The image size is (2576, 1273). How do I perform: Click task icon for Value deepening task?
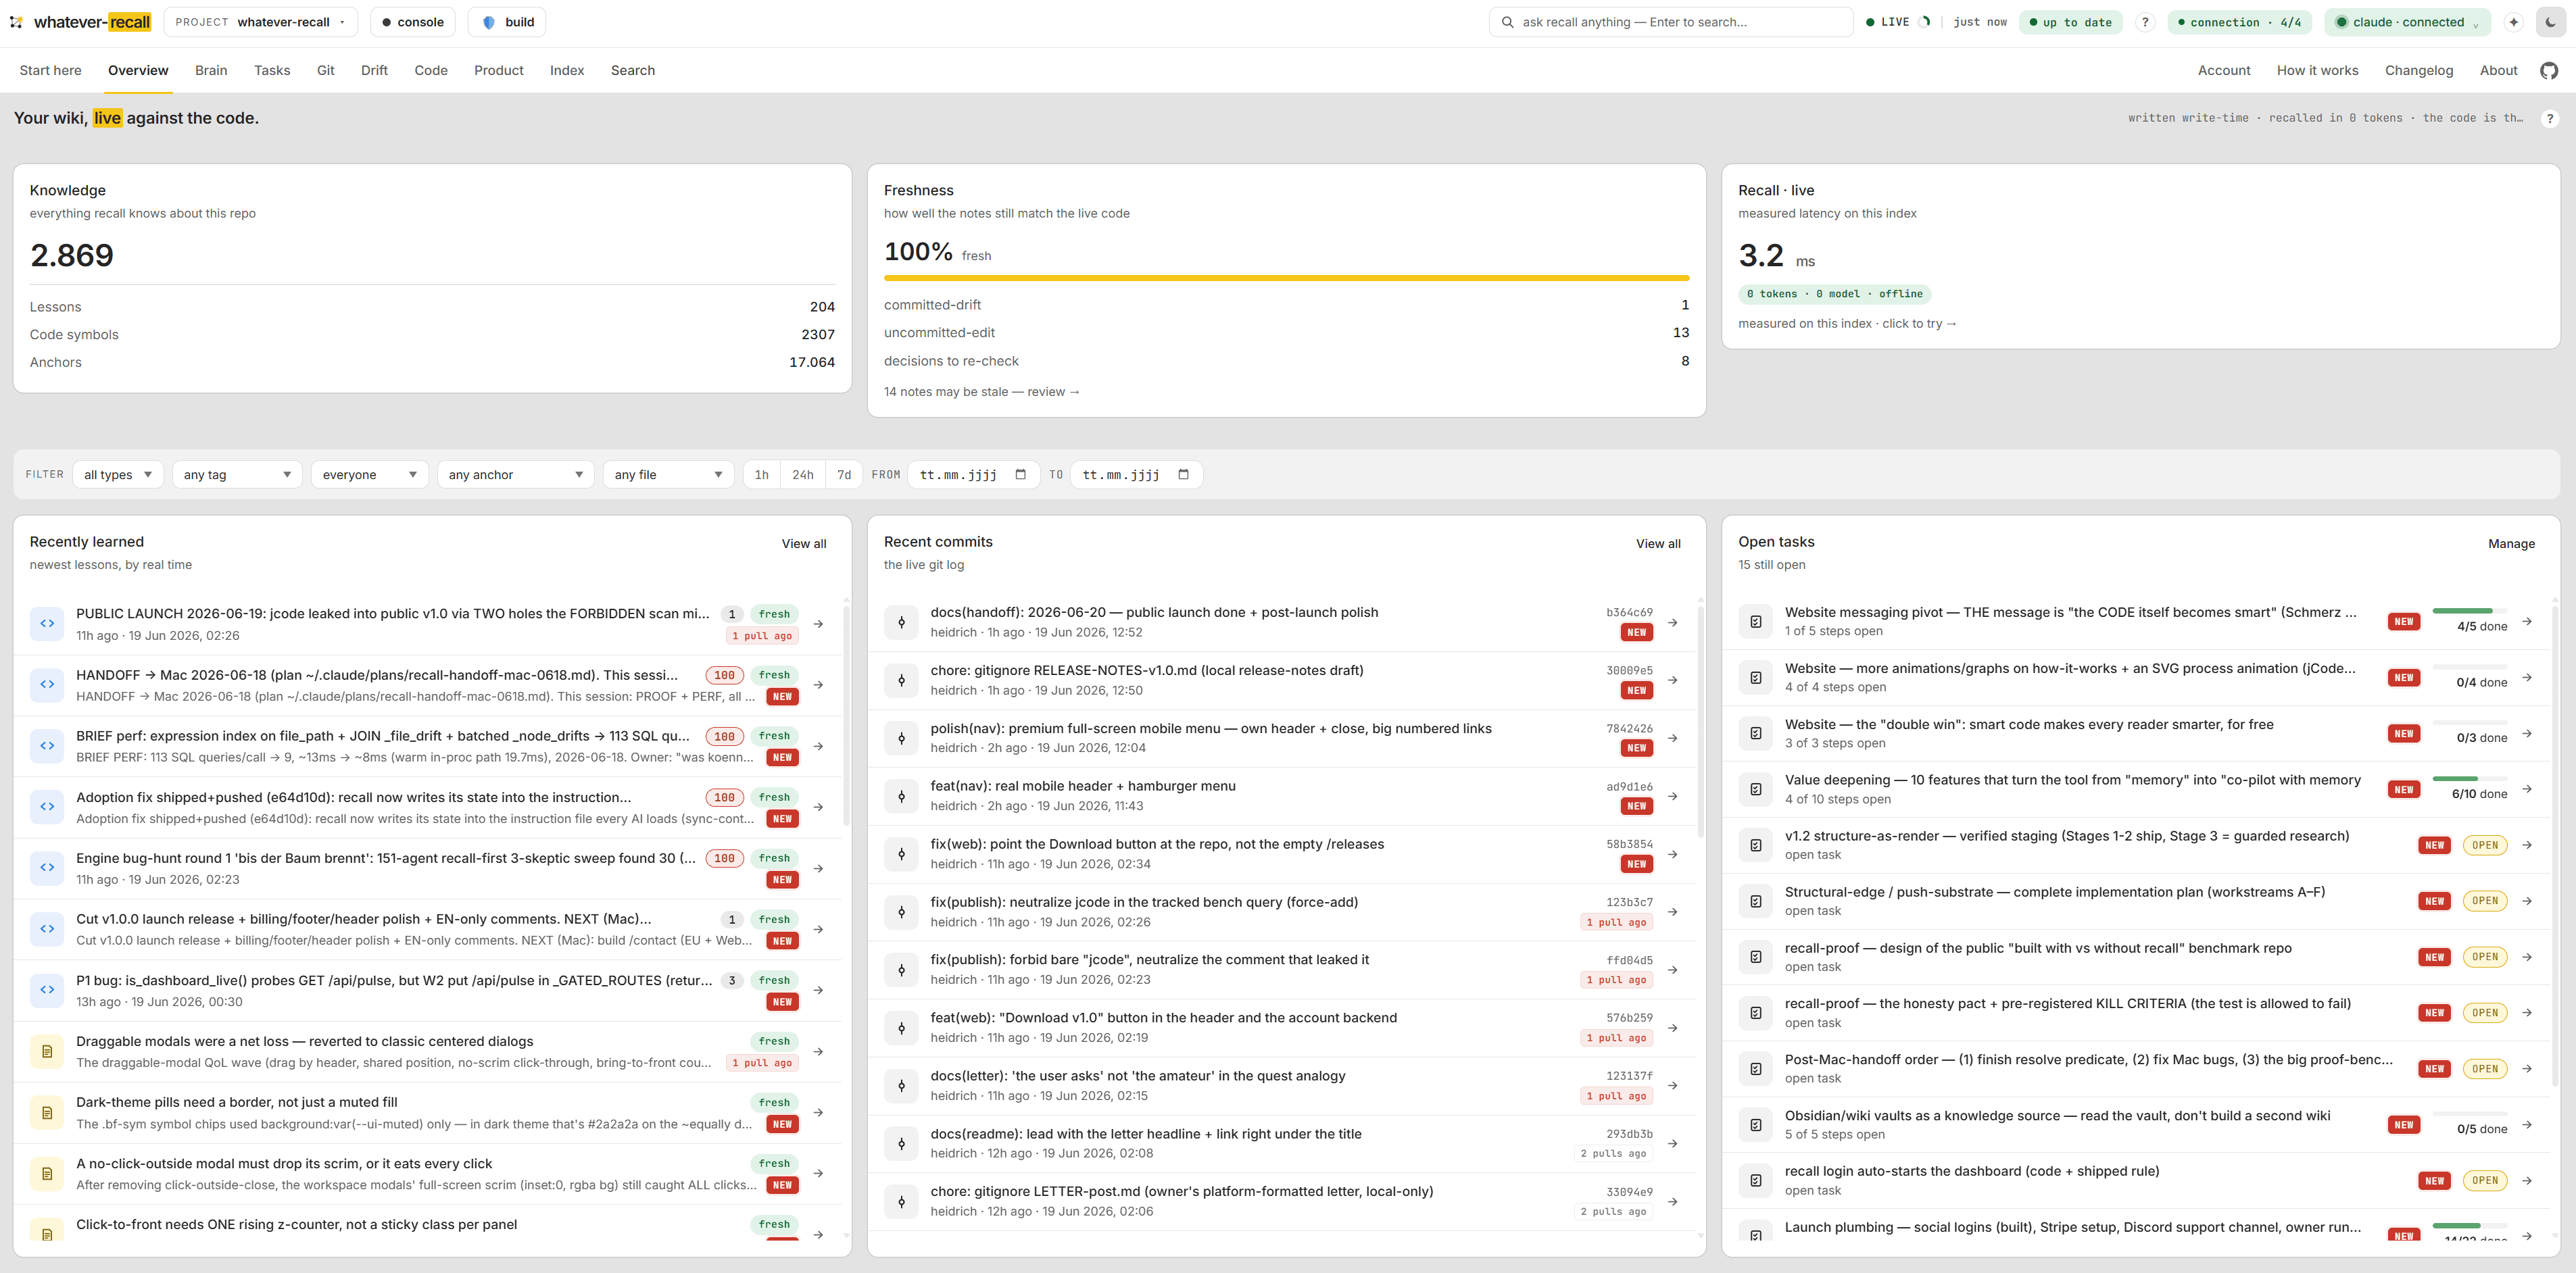[1755, 789]
